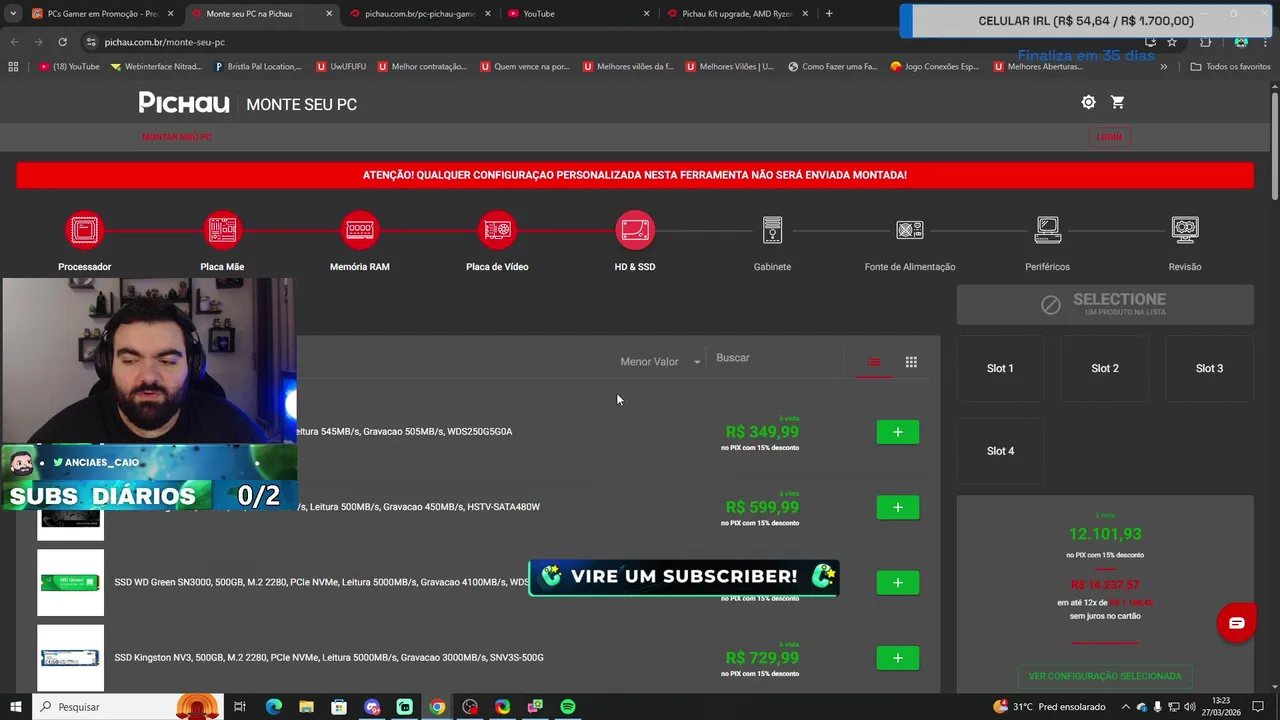Toggle the site theme sun icon
Screen dimensions: 1280x720
1088,102
